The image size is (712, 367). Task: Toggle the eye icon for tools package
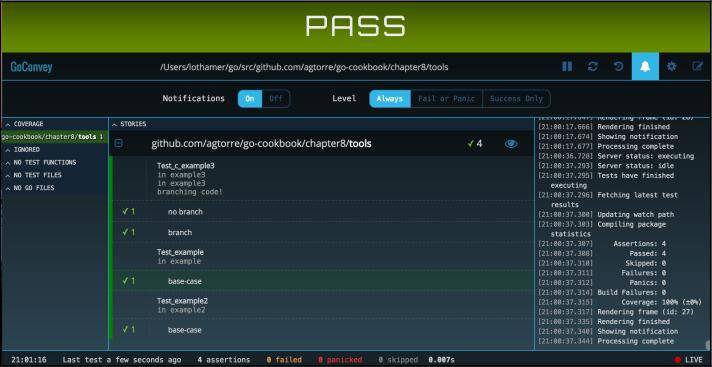[511, 144]
